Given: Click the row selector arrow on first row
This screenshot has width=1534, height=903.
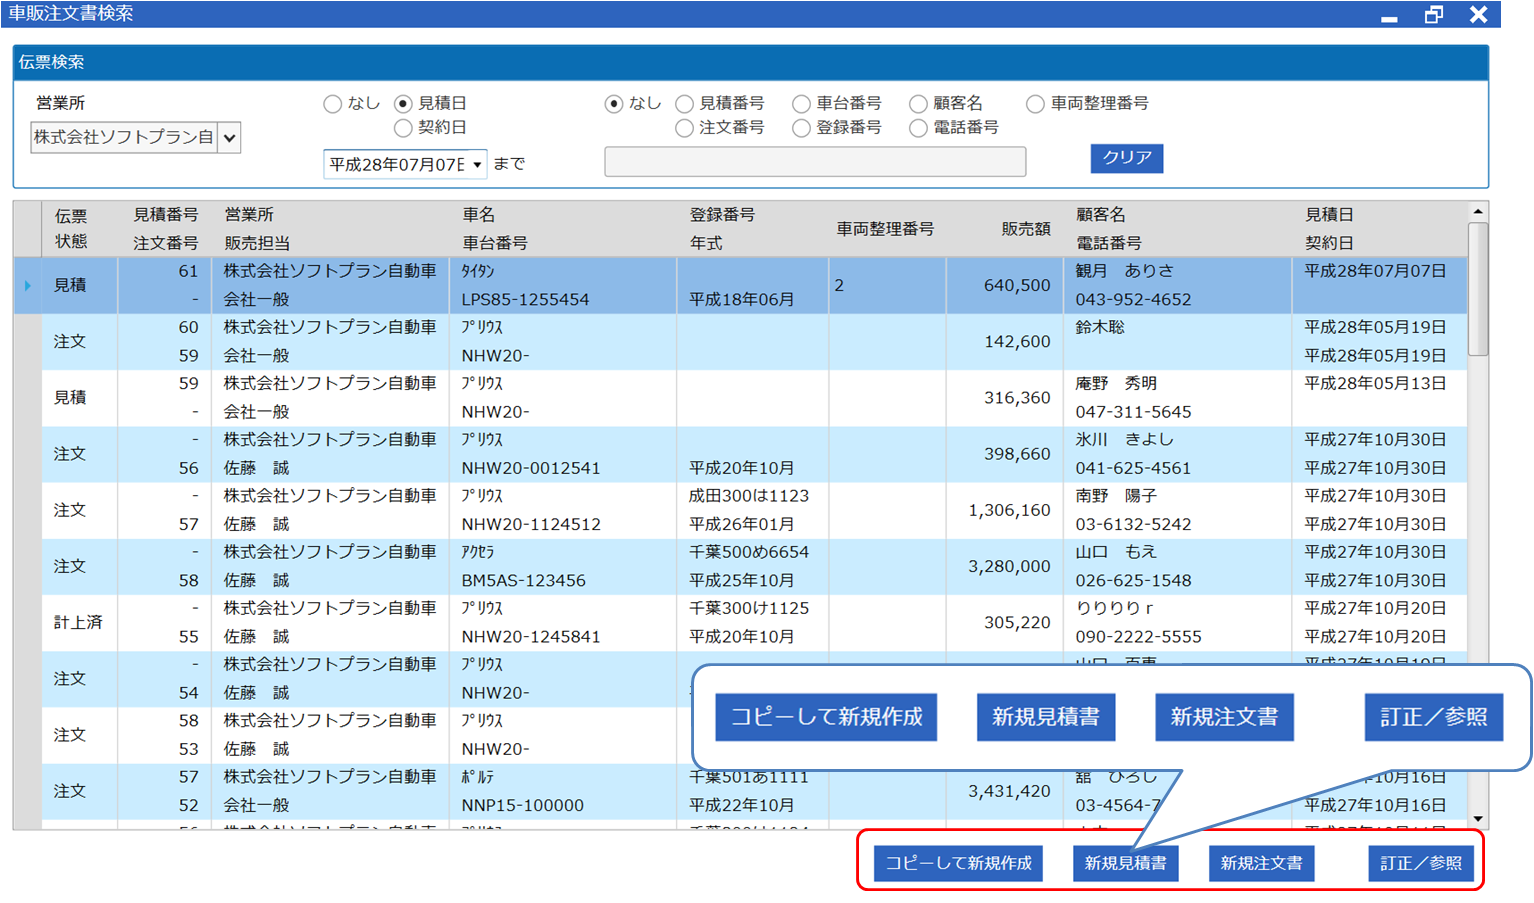Looking at the screenshot, I should click(27, 286).
